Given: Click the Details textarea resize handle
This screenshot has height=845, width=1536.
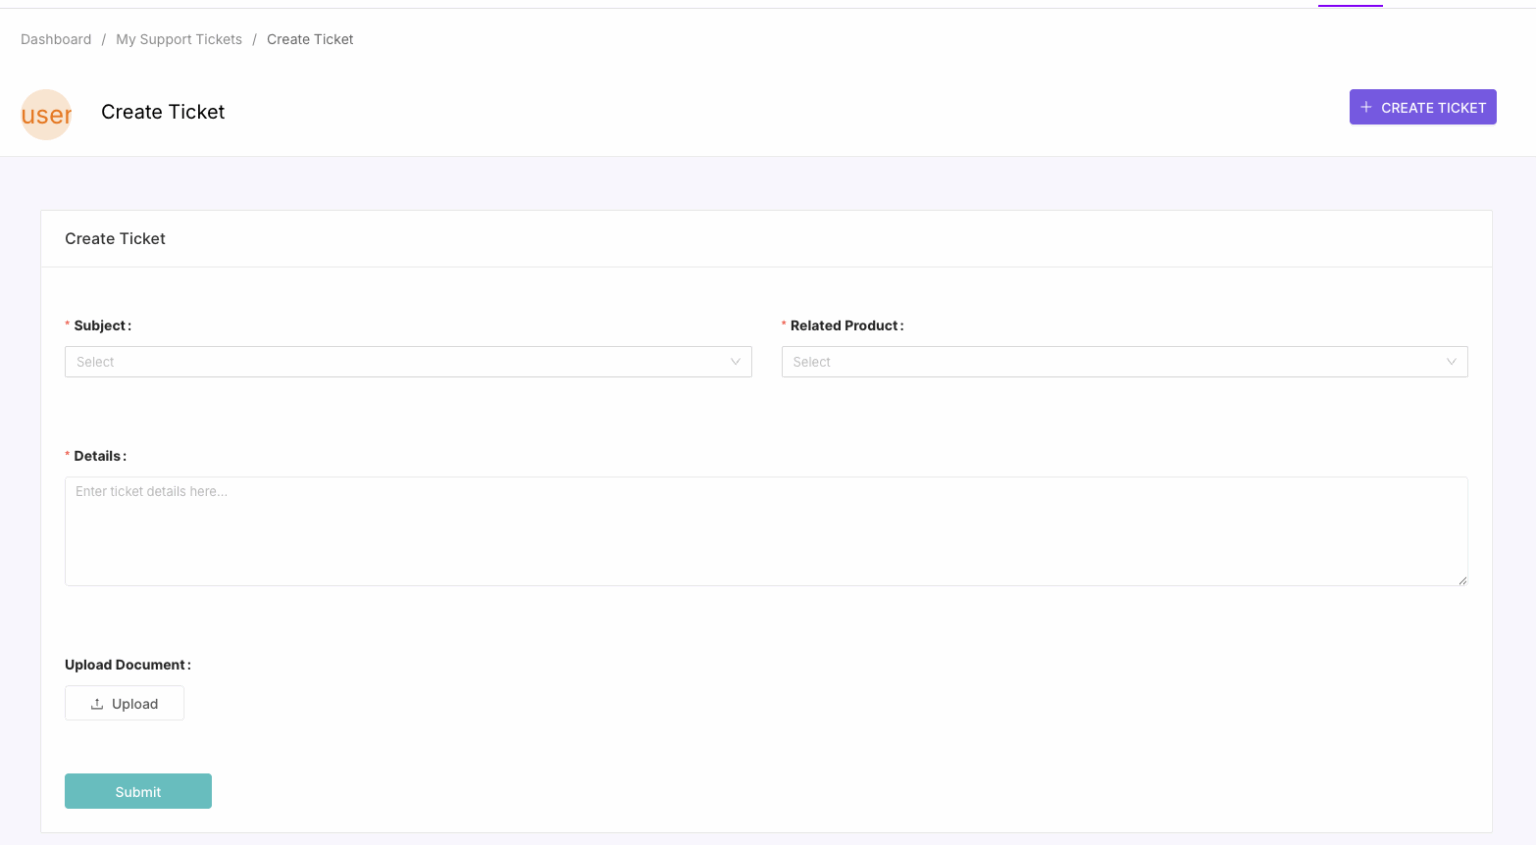Looking at the screenshot, I should tap(1462, 580).
